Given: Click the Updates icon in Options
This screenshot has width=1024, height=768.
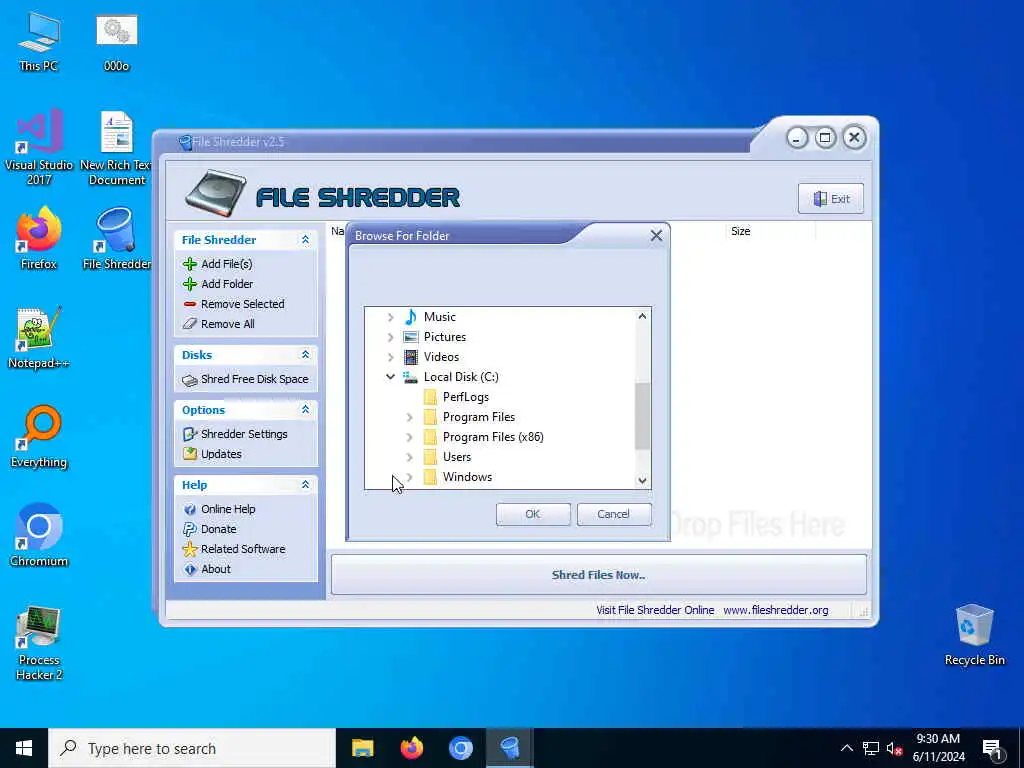Looking at the screenshot, I should coord(189,454).
